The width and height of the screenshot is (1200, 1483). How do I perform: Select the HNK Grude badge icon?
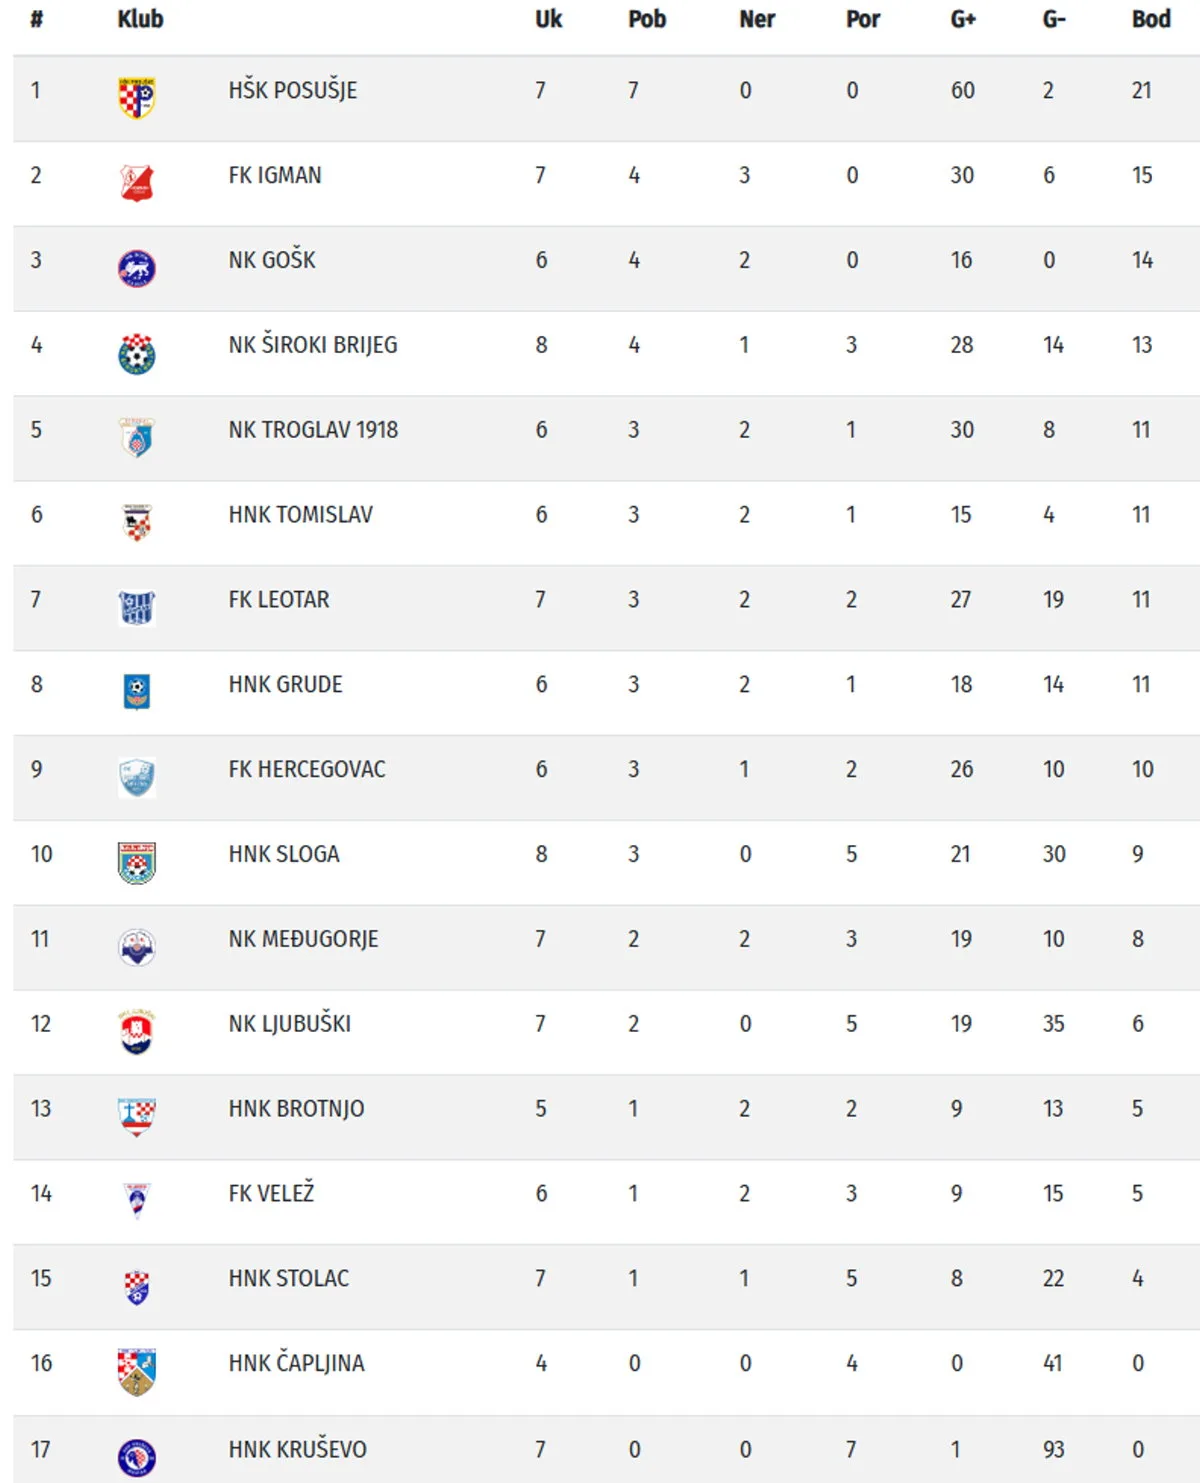click(137, 692)
